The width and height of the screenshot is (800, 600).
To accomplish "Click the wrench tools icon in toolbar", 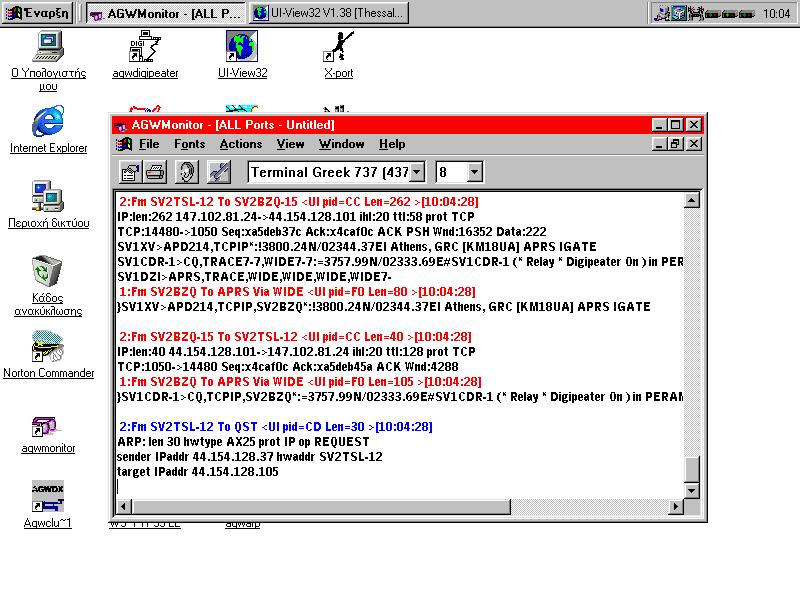I will click(x=219, y=172).
